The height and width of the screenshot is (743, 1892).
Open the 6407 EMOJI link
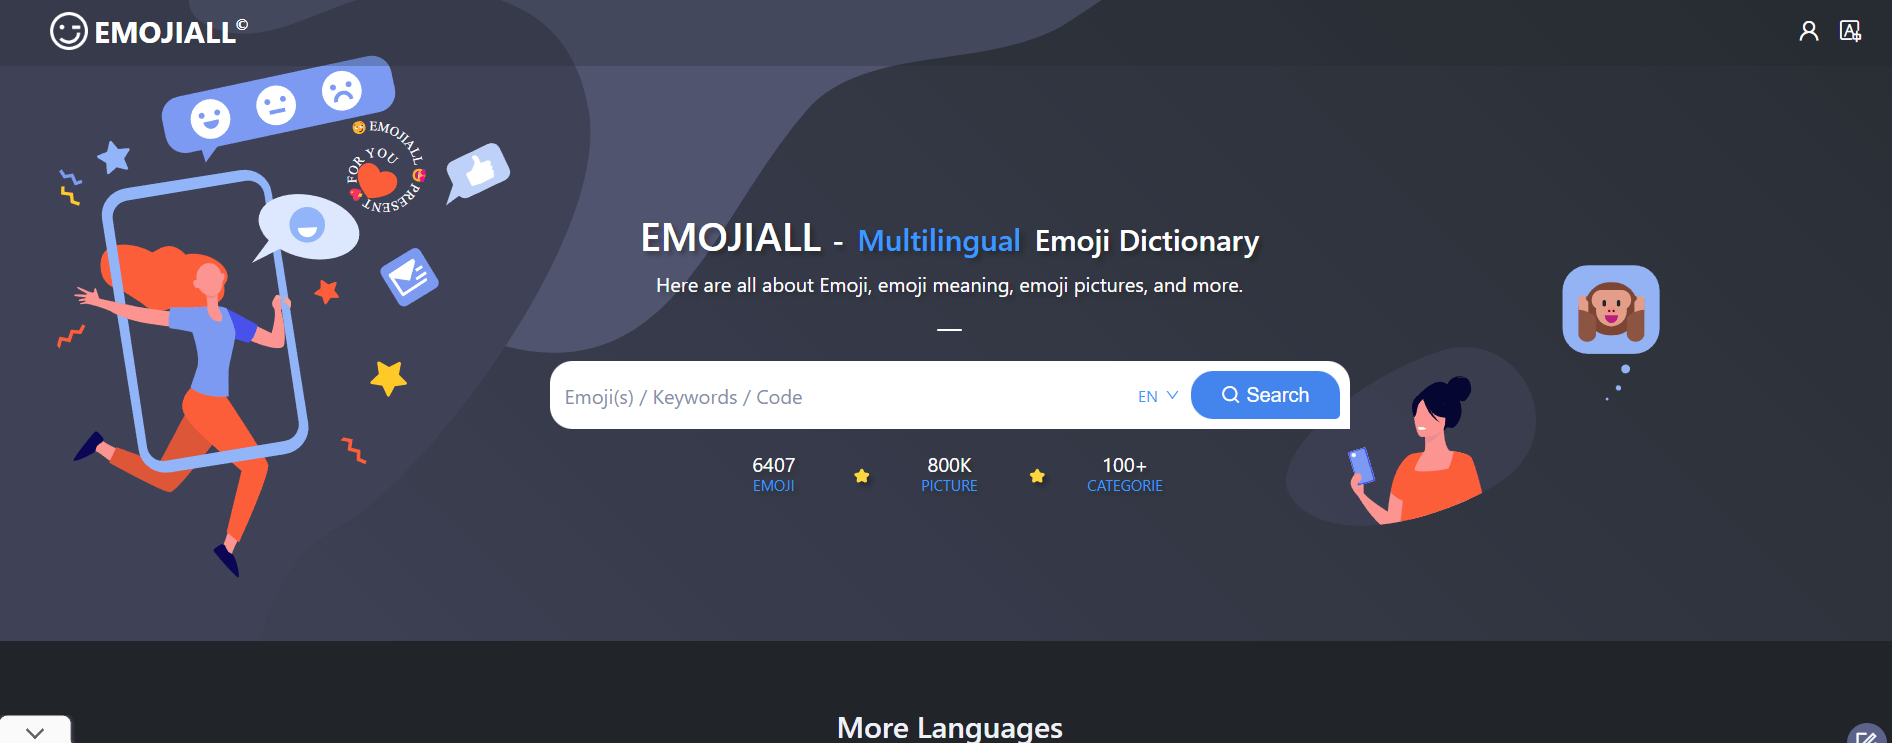[x=774, y=475]
